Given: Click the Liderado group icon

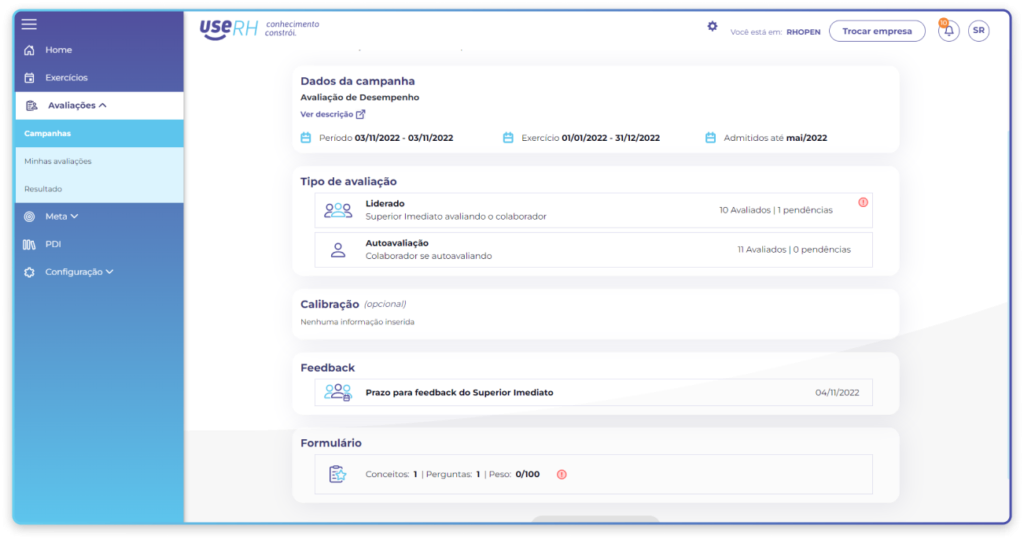Looking at the screenshot, I should tap(338, 210).
